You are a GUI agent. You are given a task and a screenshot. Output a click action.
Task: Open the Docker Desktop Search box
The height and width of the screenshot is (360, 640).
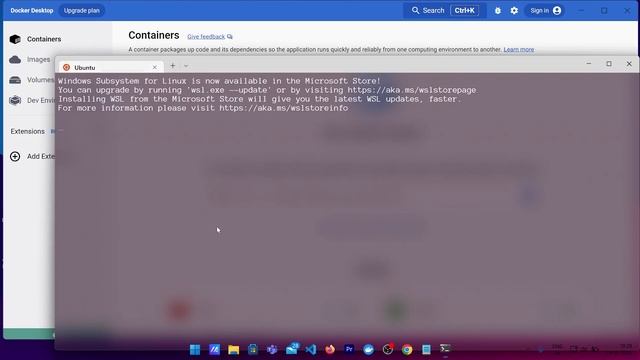tap(445, 11)
